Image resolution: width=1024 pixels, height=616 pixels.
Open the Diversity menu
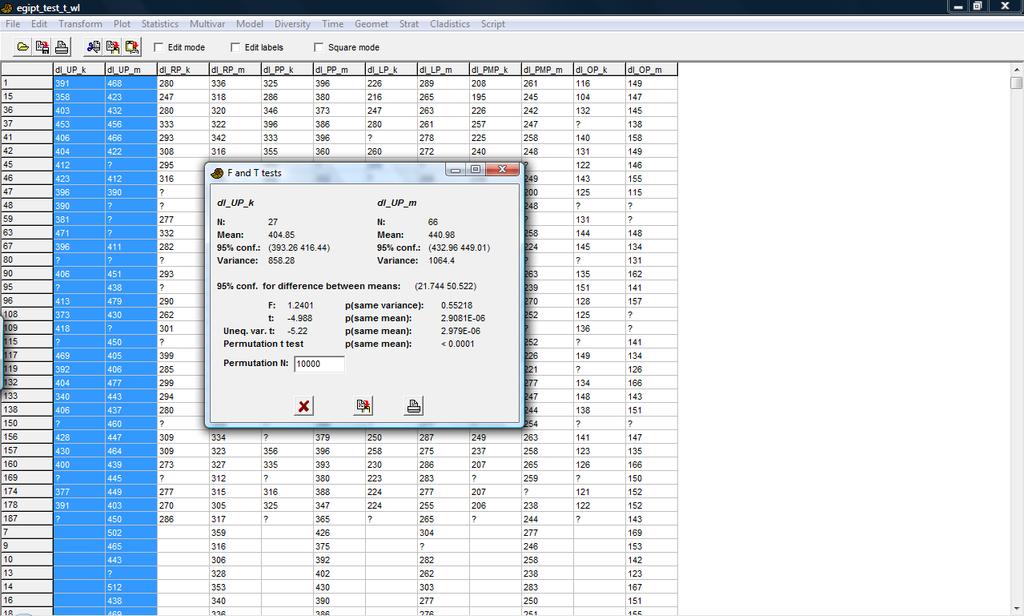coord(292,24)
